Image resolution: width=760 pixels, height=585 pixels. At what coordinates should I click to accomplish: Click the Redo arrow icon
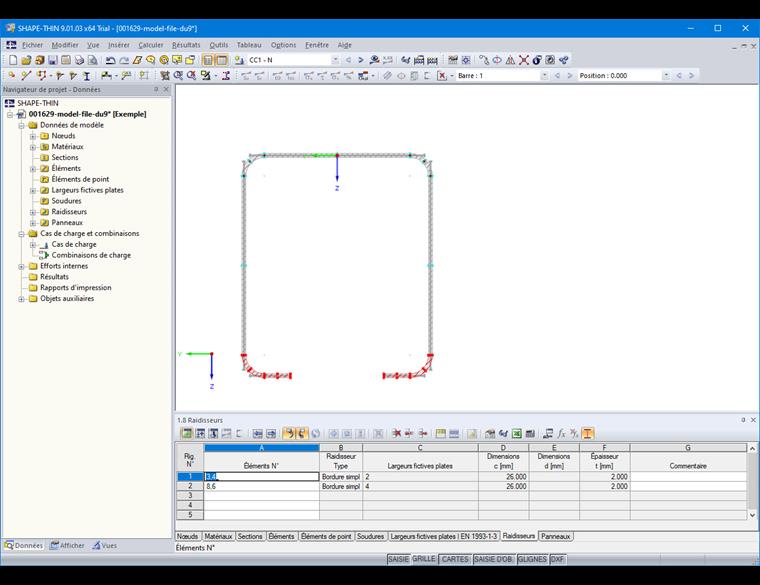tap(124, 60)
